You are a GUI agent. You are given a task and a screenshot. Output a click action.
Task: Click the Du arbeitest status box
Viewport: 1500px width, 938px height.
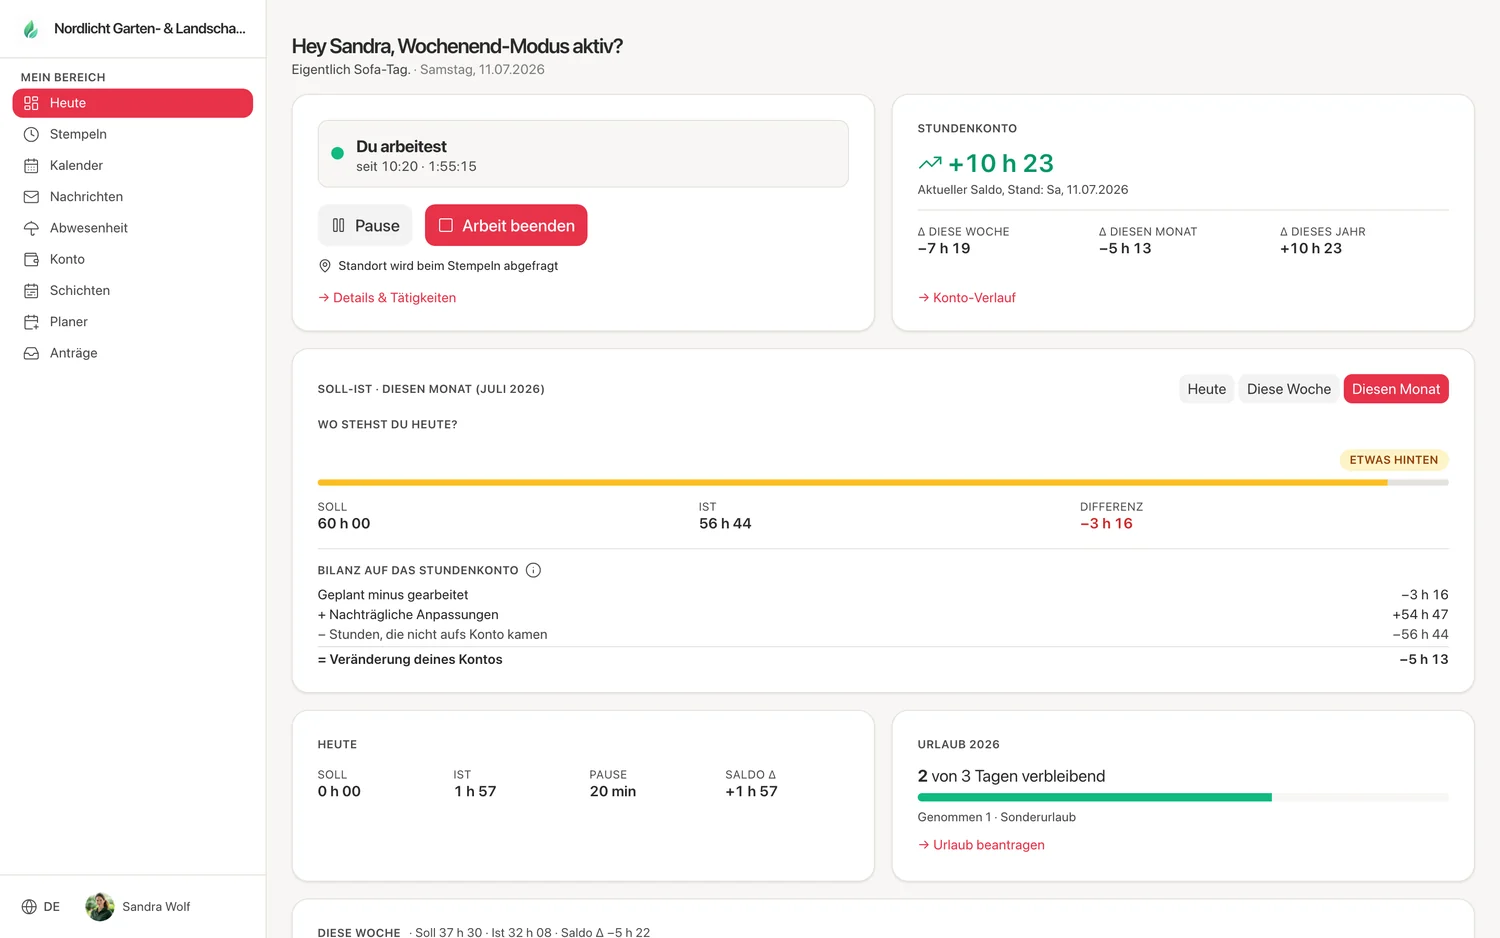[x=583, y=154]
